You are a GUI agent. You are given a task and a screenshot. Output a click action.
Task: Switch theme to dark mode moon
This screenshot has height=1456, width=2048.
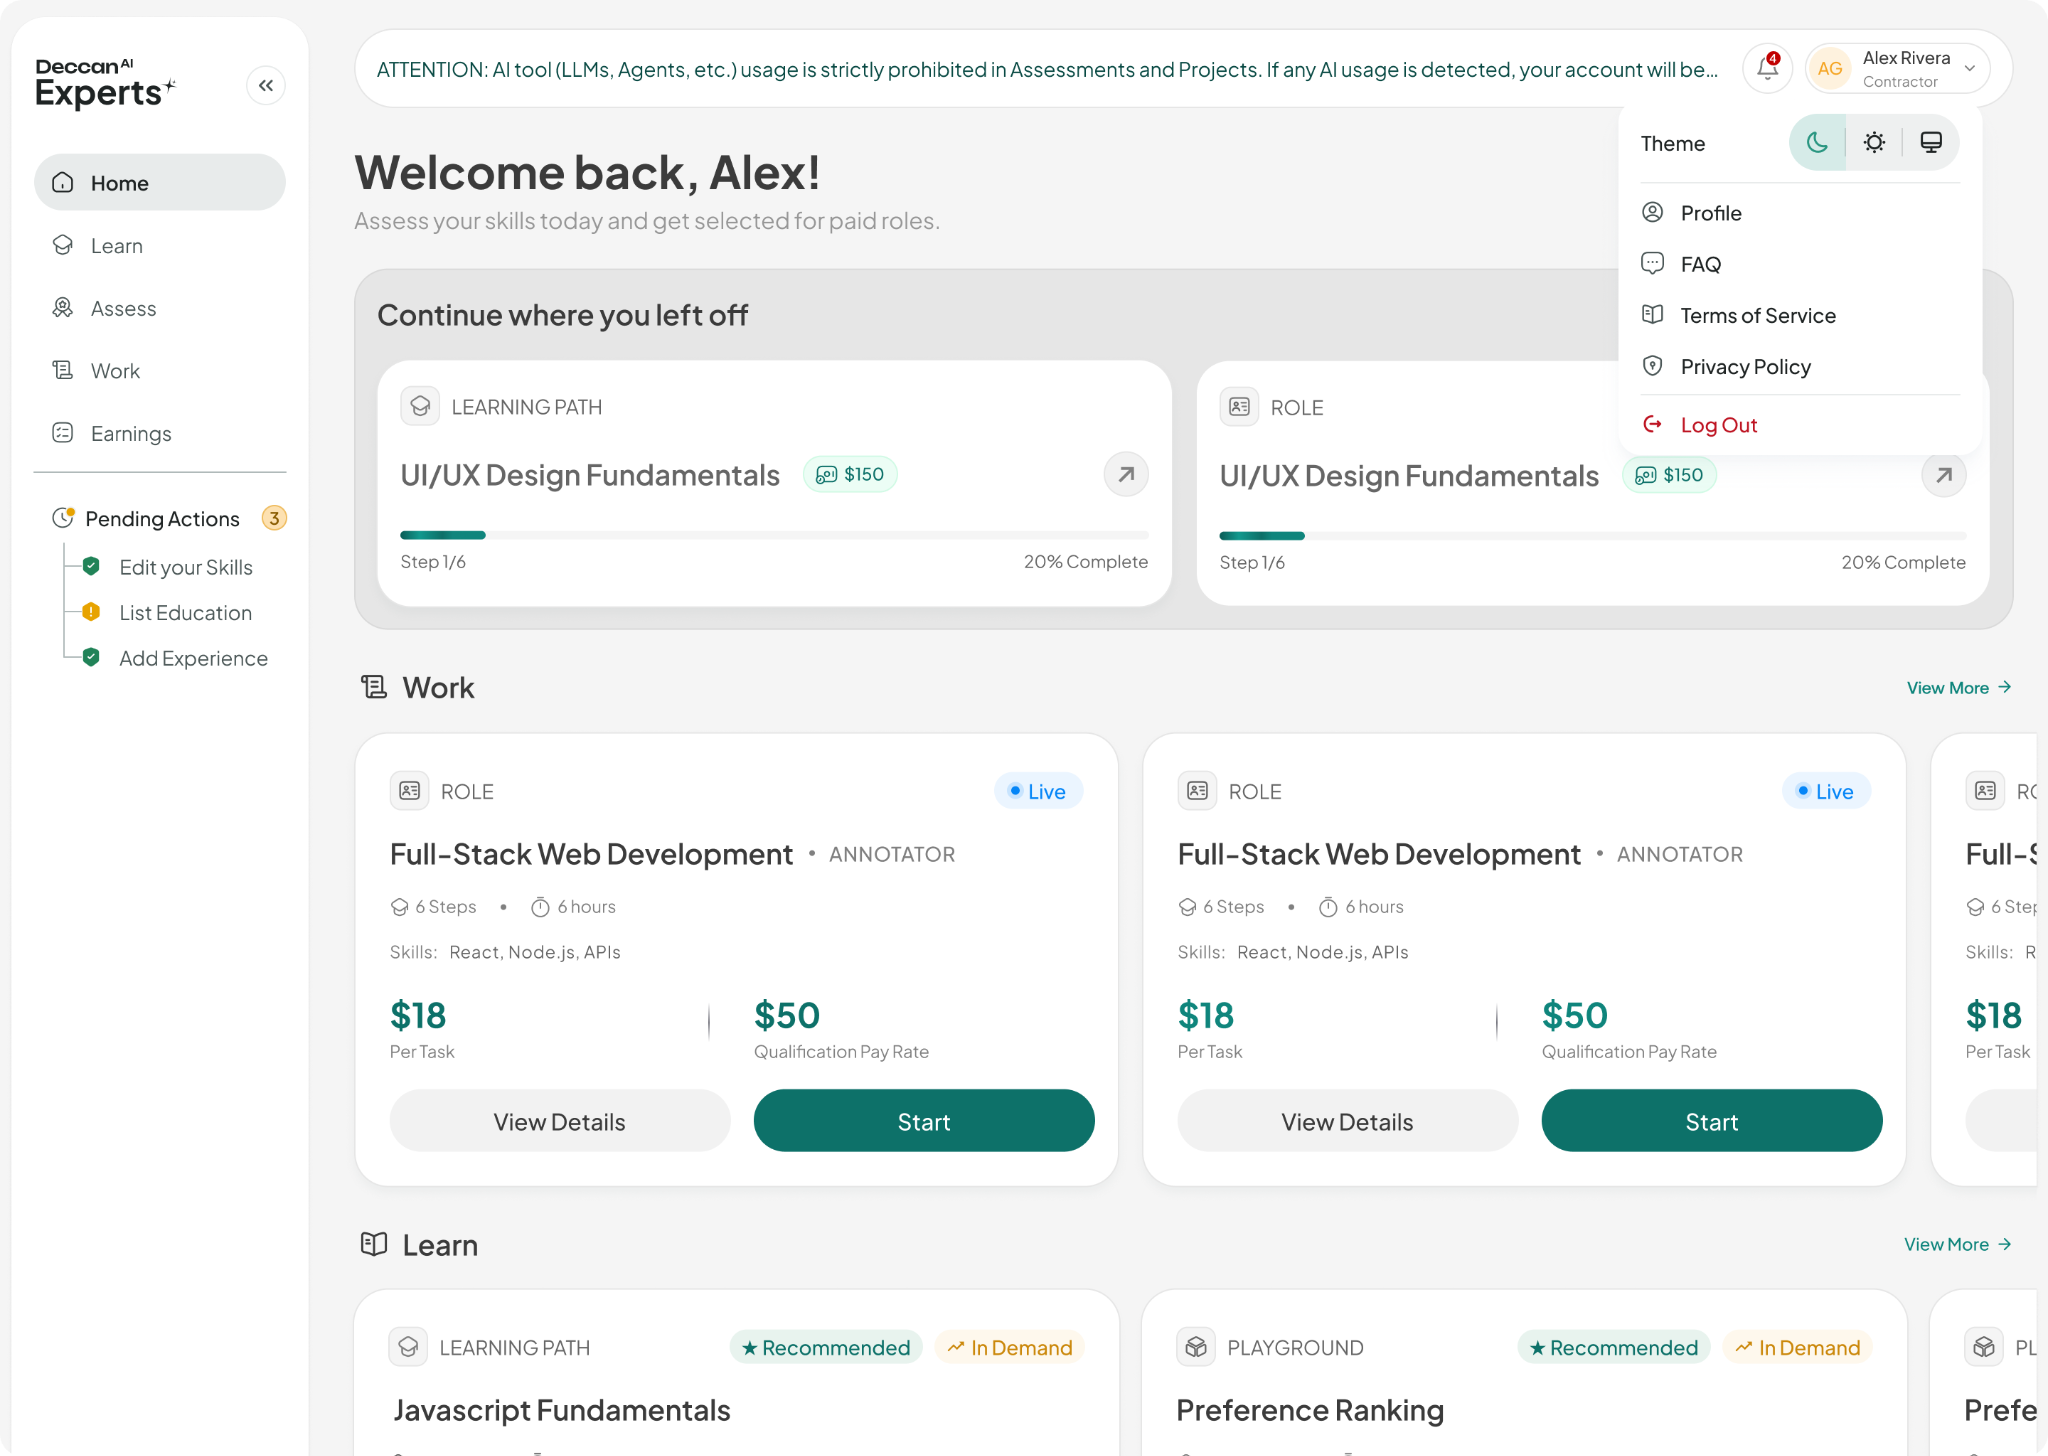pyautogui.click(x=1818, y=143)
